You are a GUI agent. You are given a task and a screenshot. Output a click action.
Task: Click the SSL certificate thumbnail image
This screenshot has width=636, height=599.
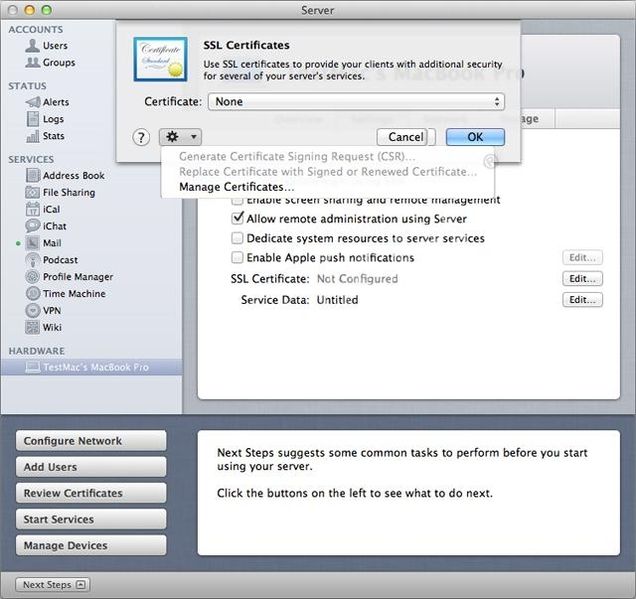[x=161, y=59]
